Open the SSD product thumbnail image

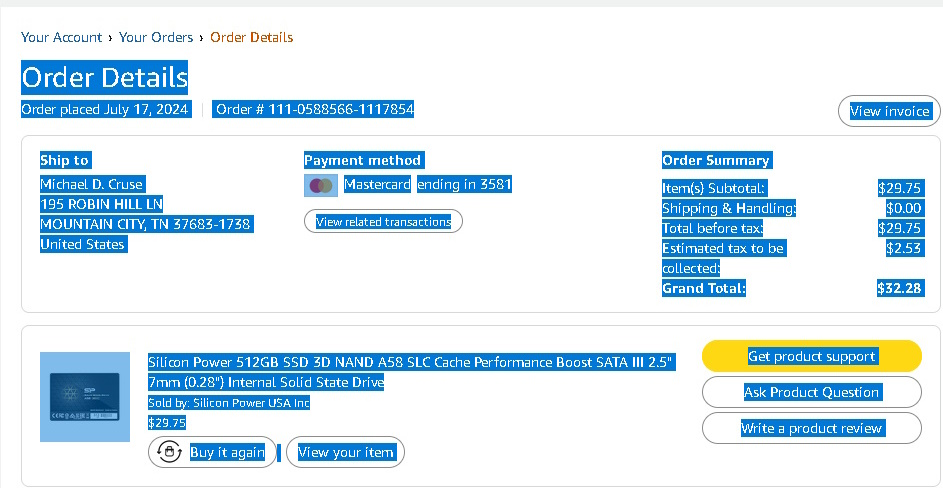85,397
